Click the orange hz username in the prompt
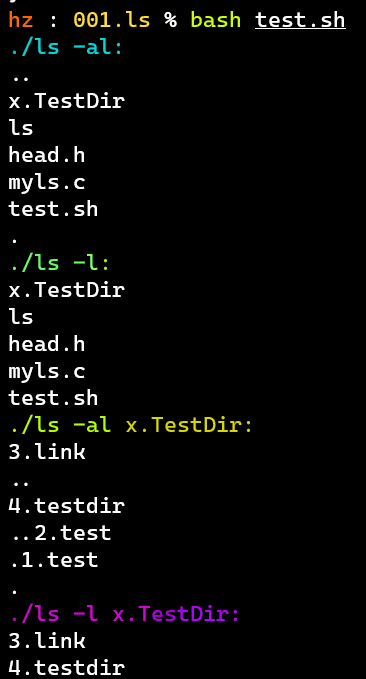This screenshot has width=366, height=679. (x=21, y=20)
